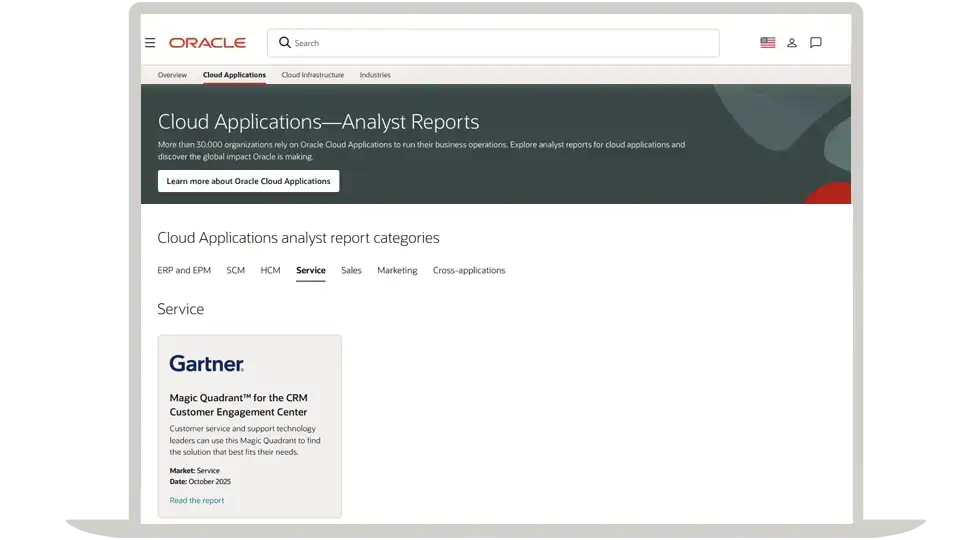This screenshot has width=960, height=540.
Task: Click the 'Service' section heading
Action: [x=181, y=309]
